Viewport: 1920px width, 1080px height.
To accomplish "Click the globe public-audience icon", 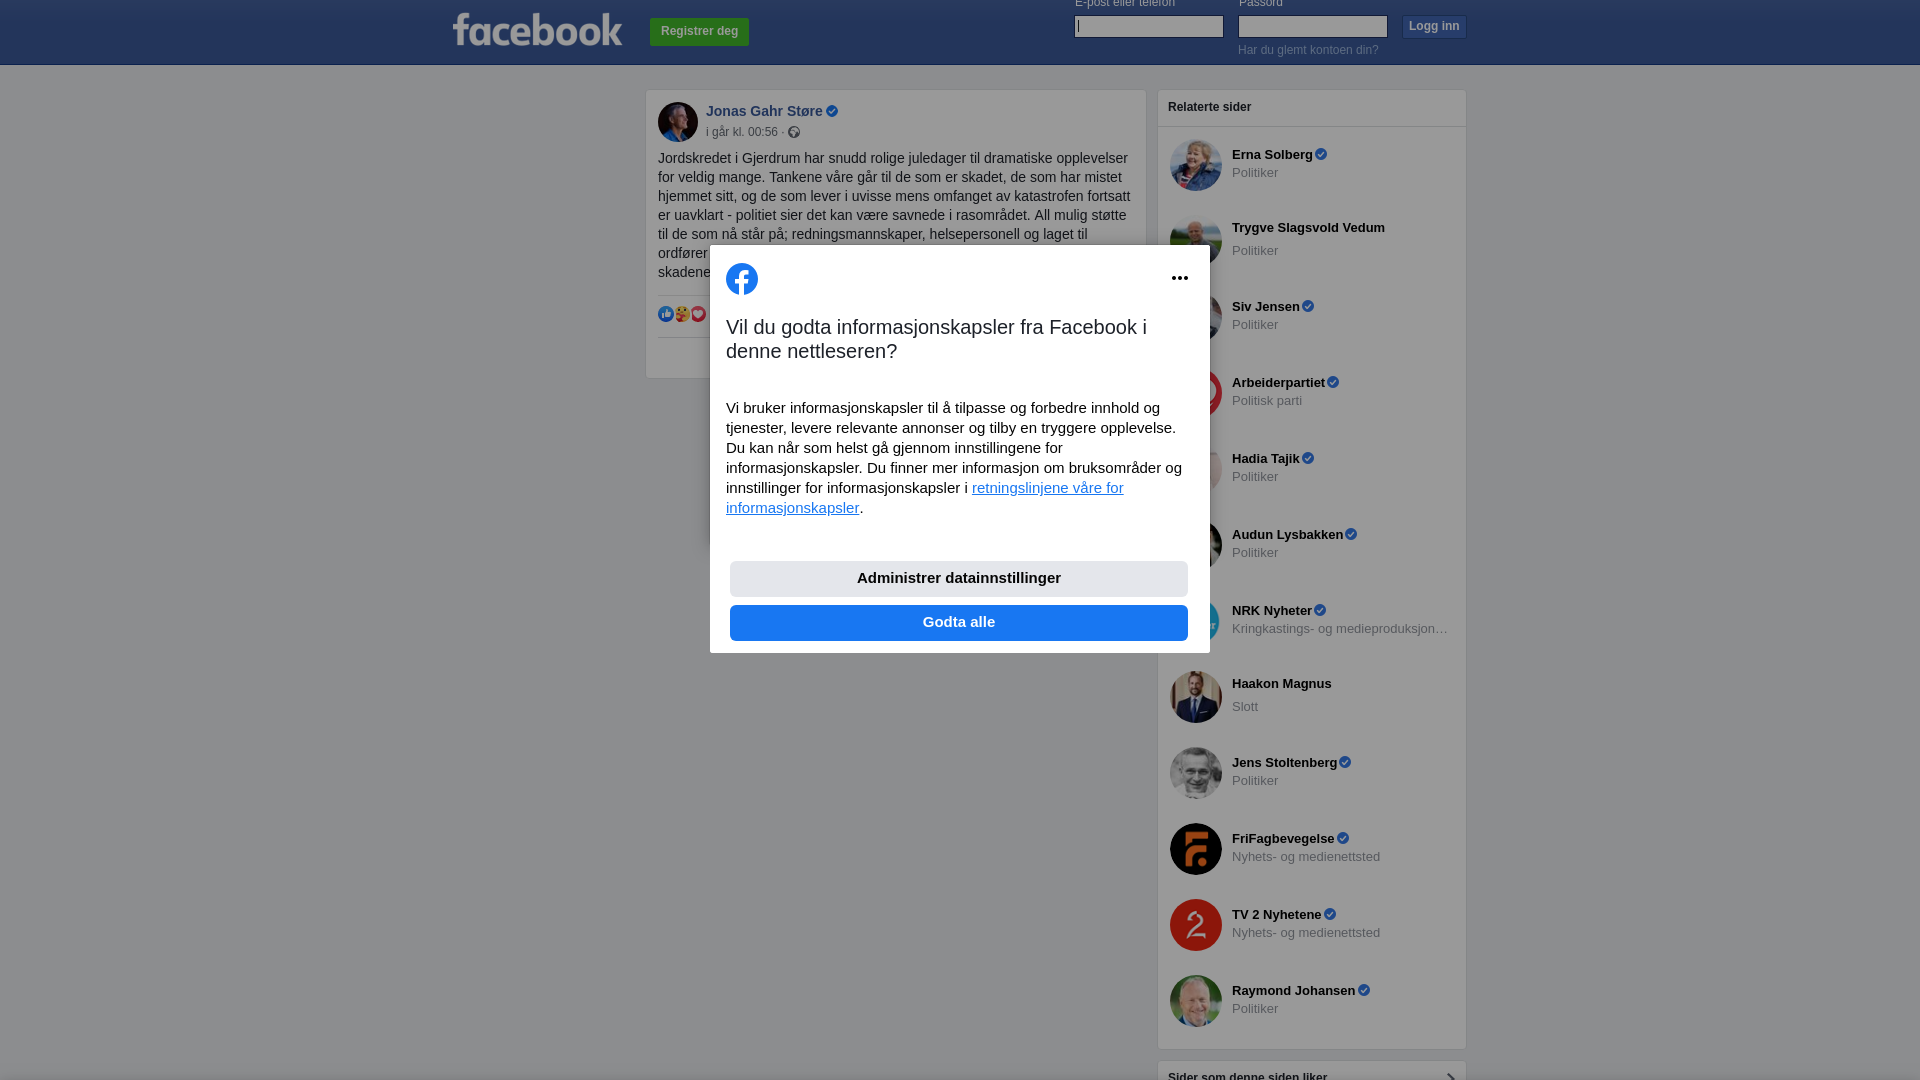I will coord(794,132).
